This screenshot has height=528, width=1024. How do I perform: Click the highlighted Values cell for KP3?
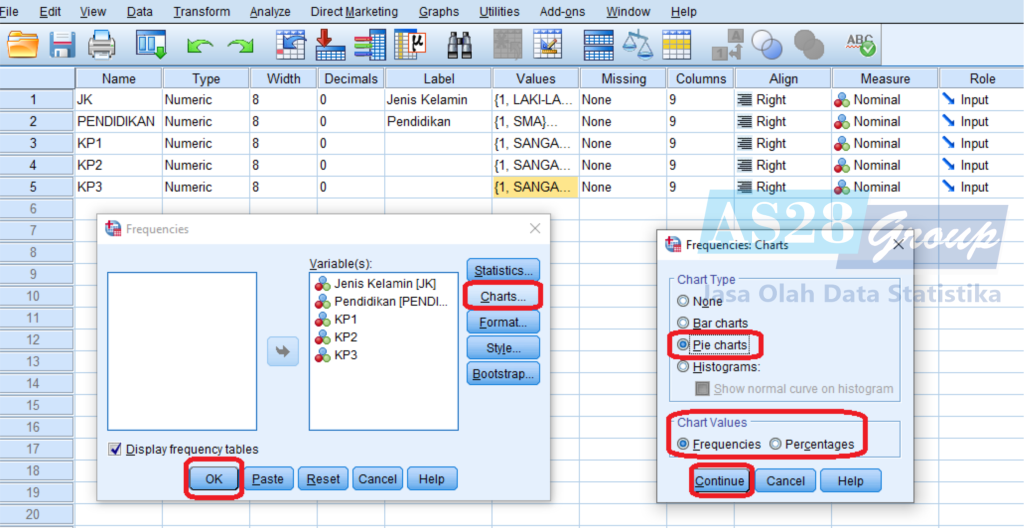coord(534,187)
